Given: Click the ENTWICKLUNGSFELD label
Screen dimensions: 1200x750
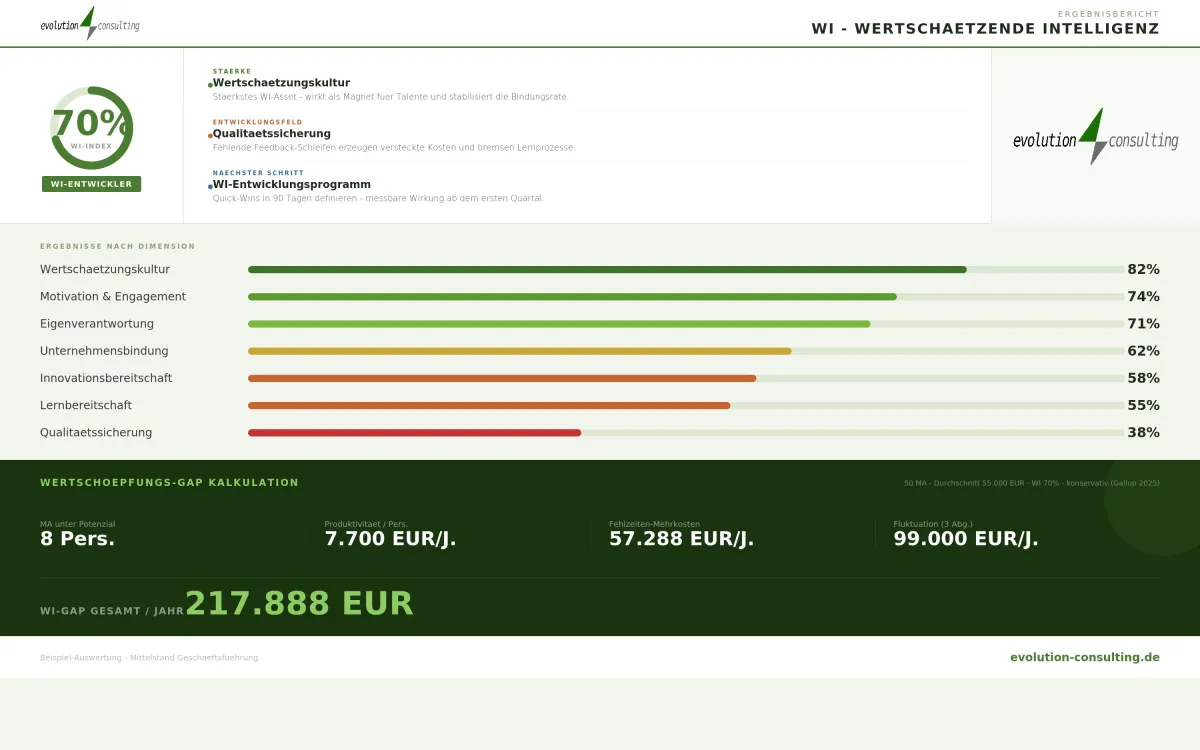Looking at the screenshot, I should click(257, 122).
